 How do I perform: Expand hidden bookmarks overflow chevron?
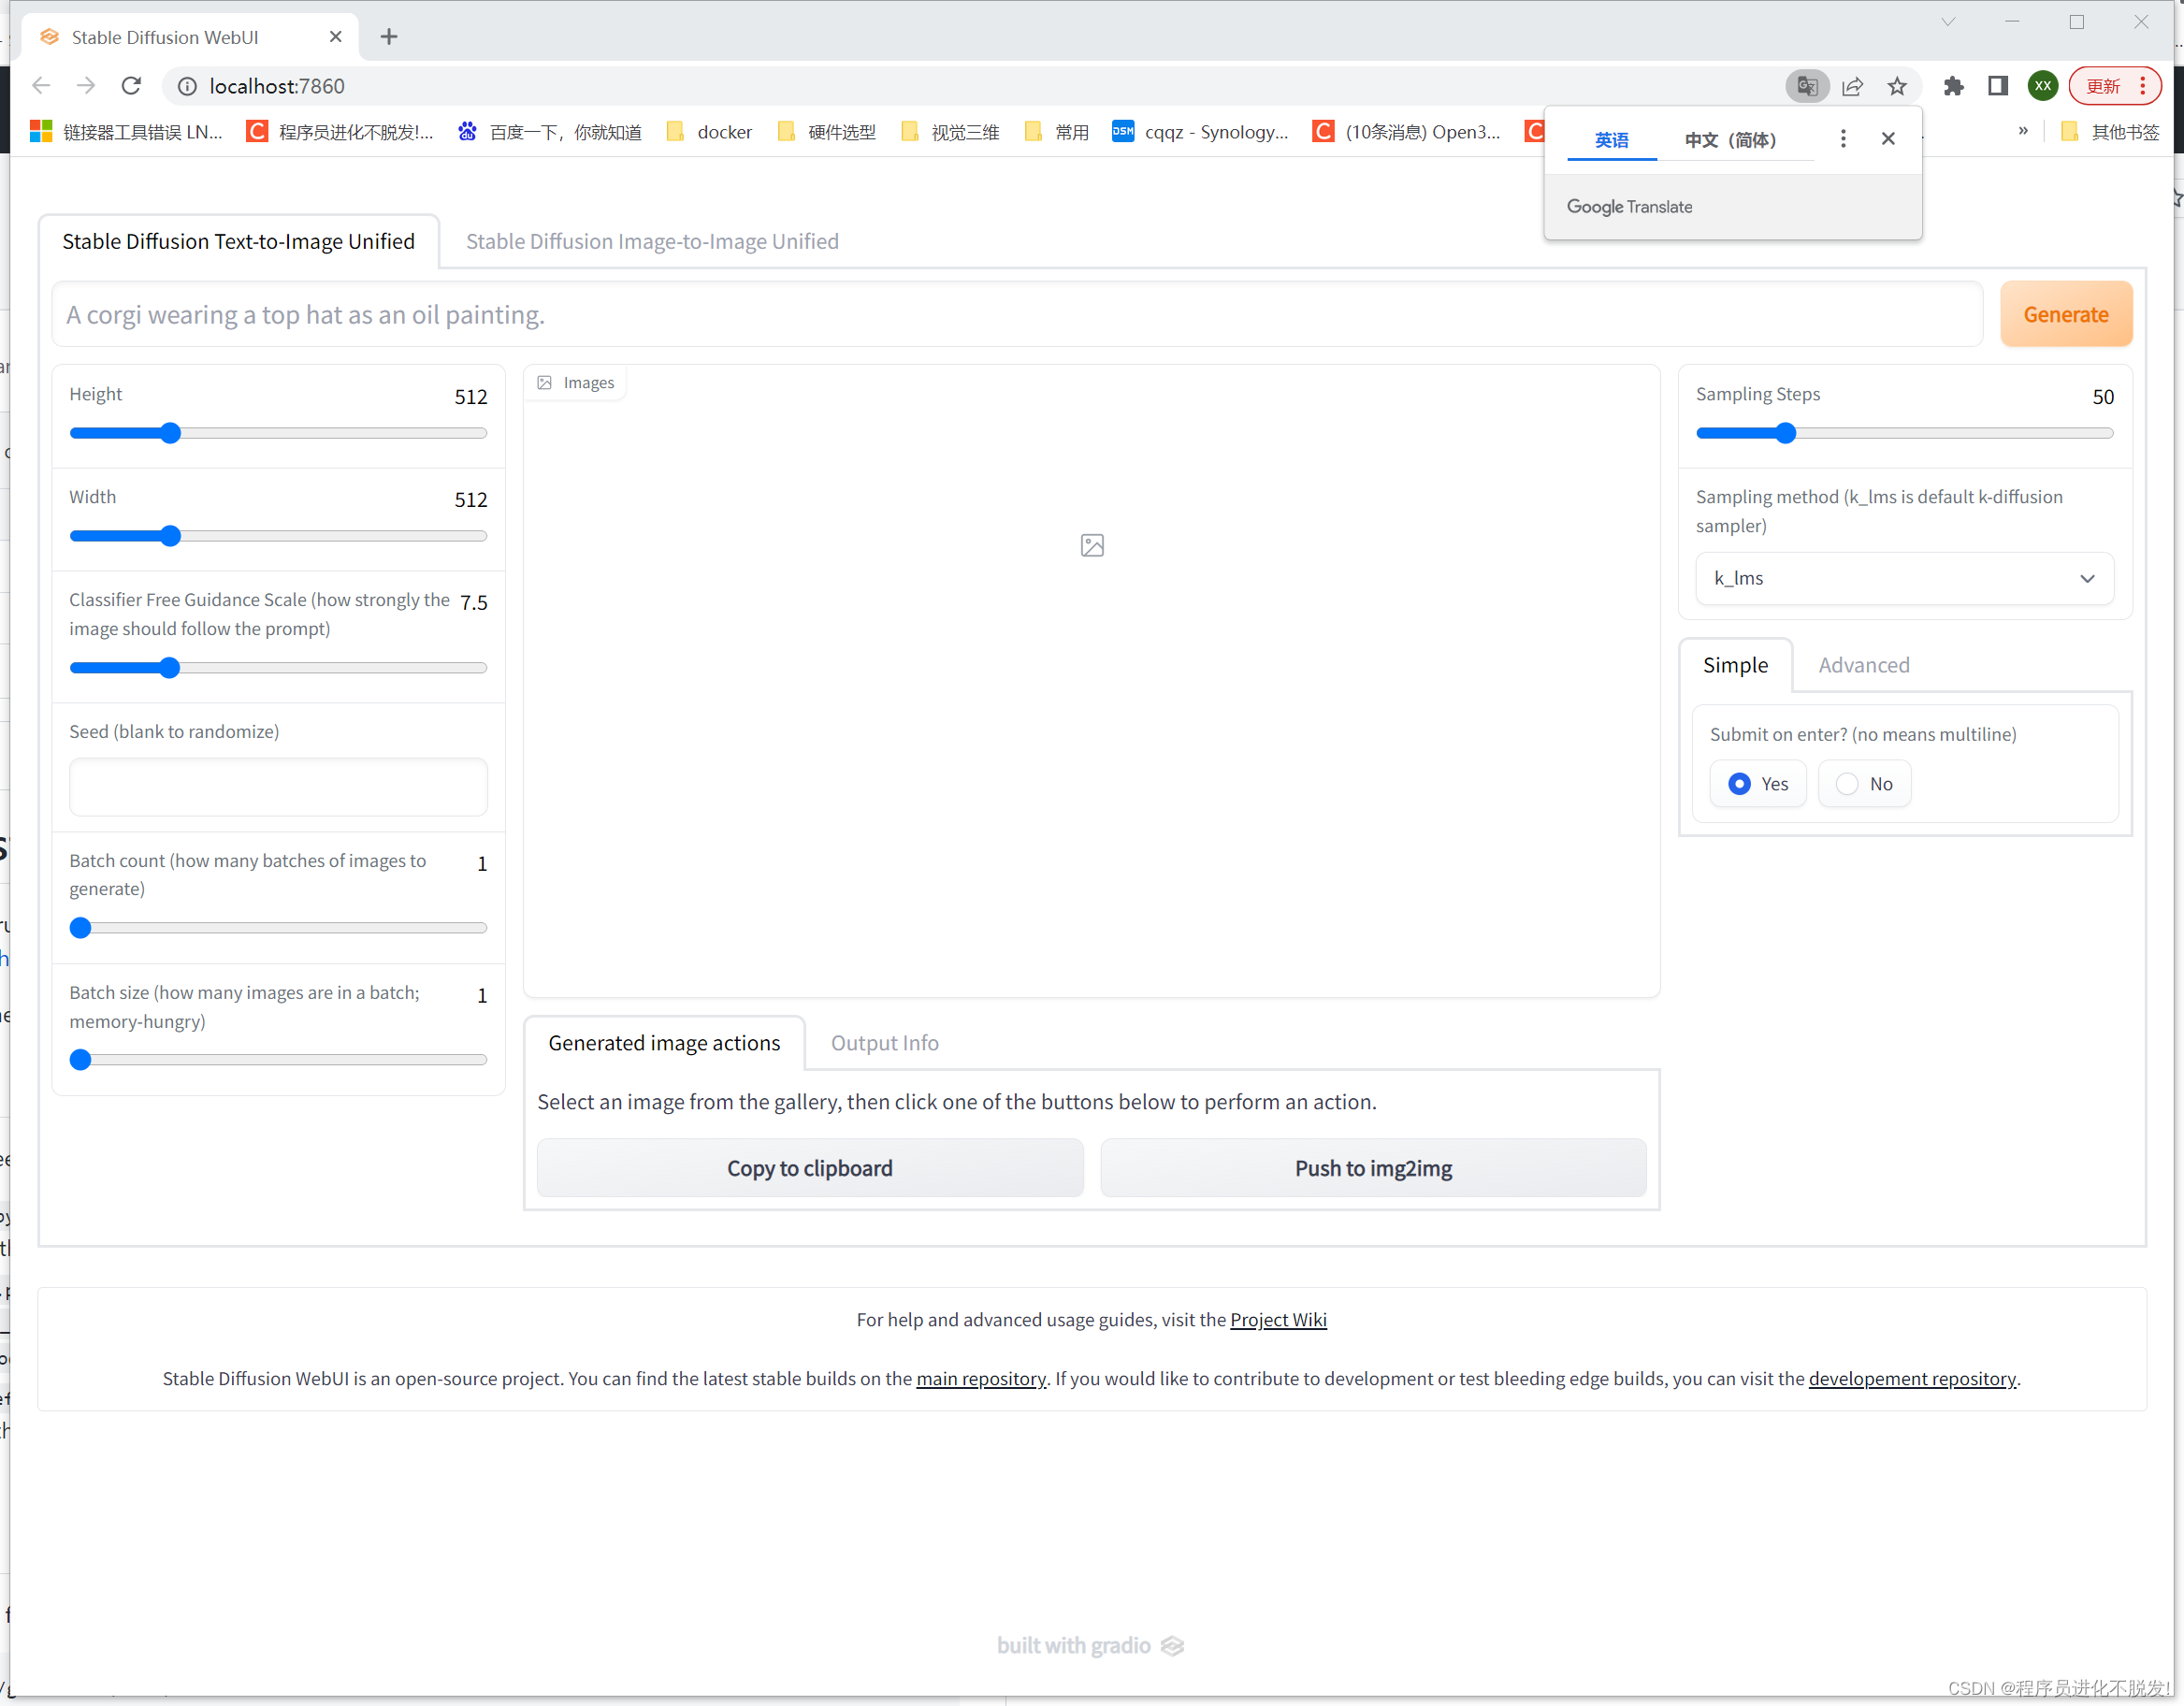pos(2022,131)
